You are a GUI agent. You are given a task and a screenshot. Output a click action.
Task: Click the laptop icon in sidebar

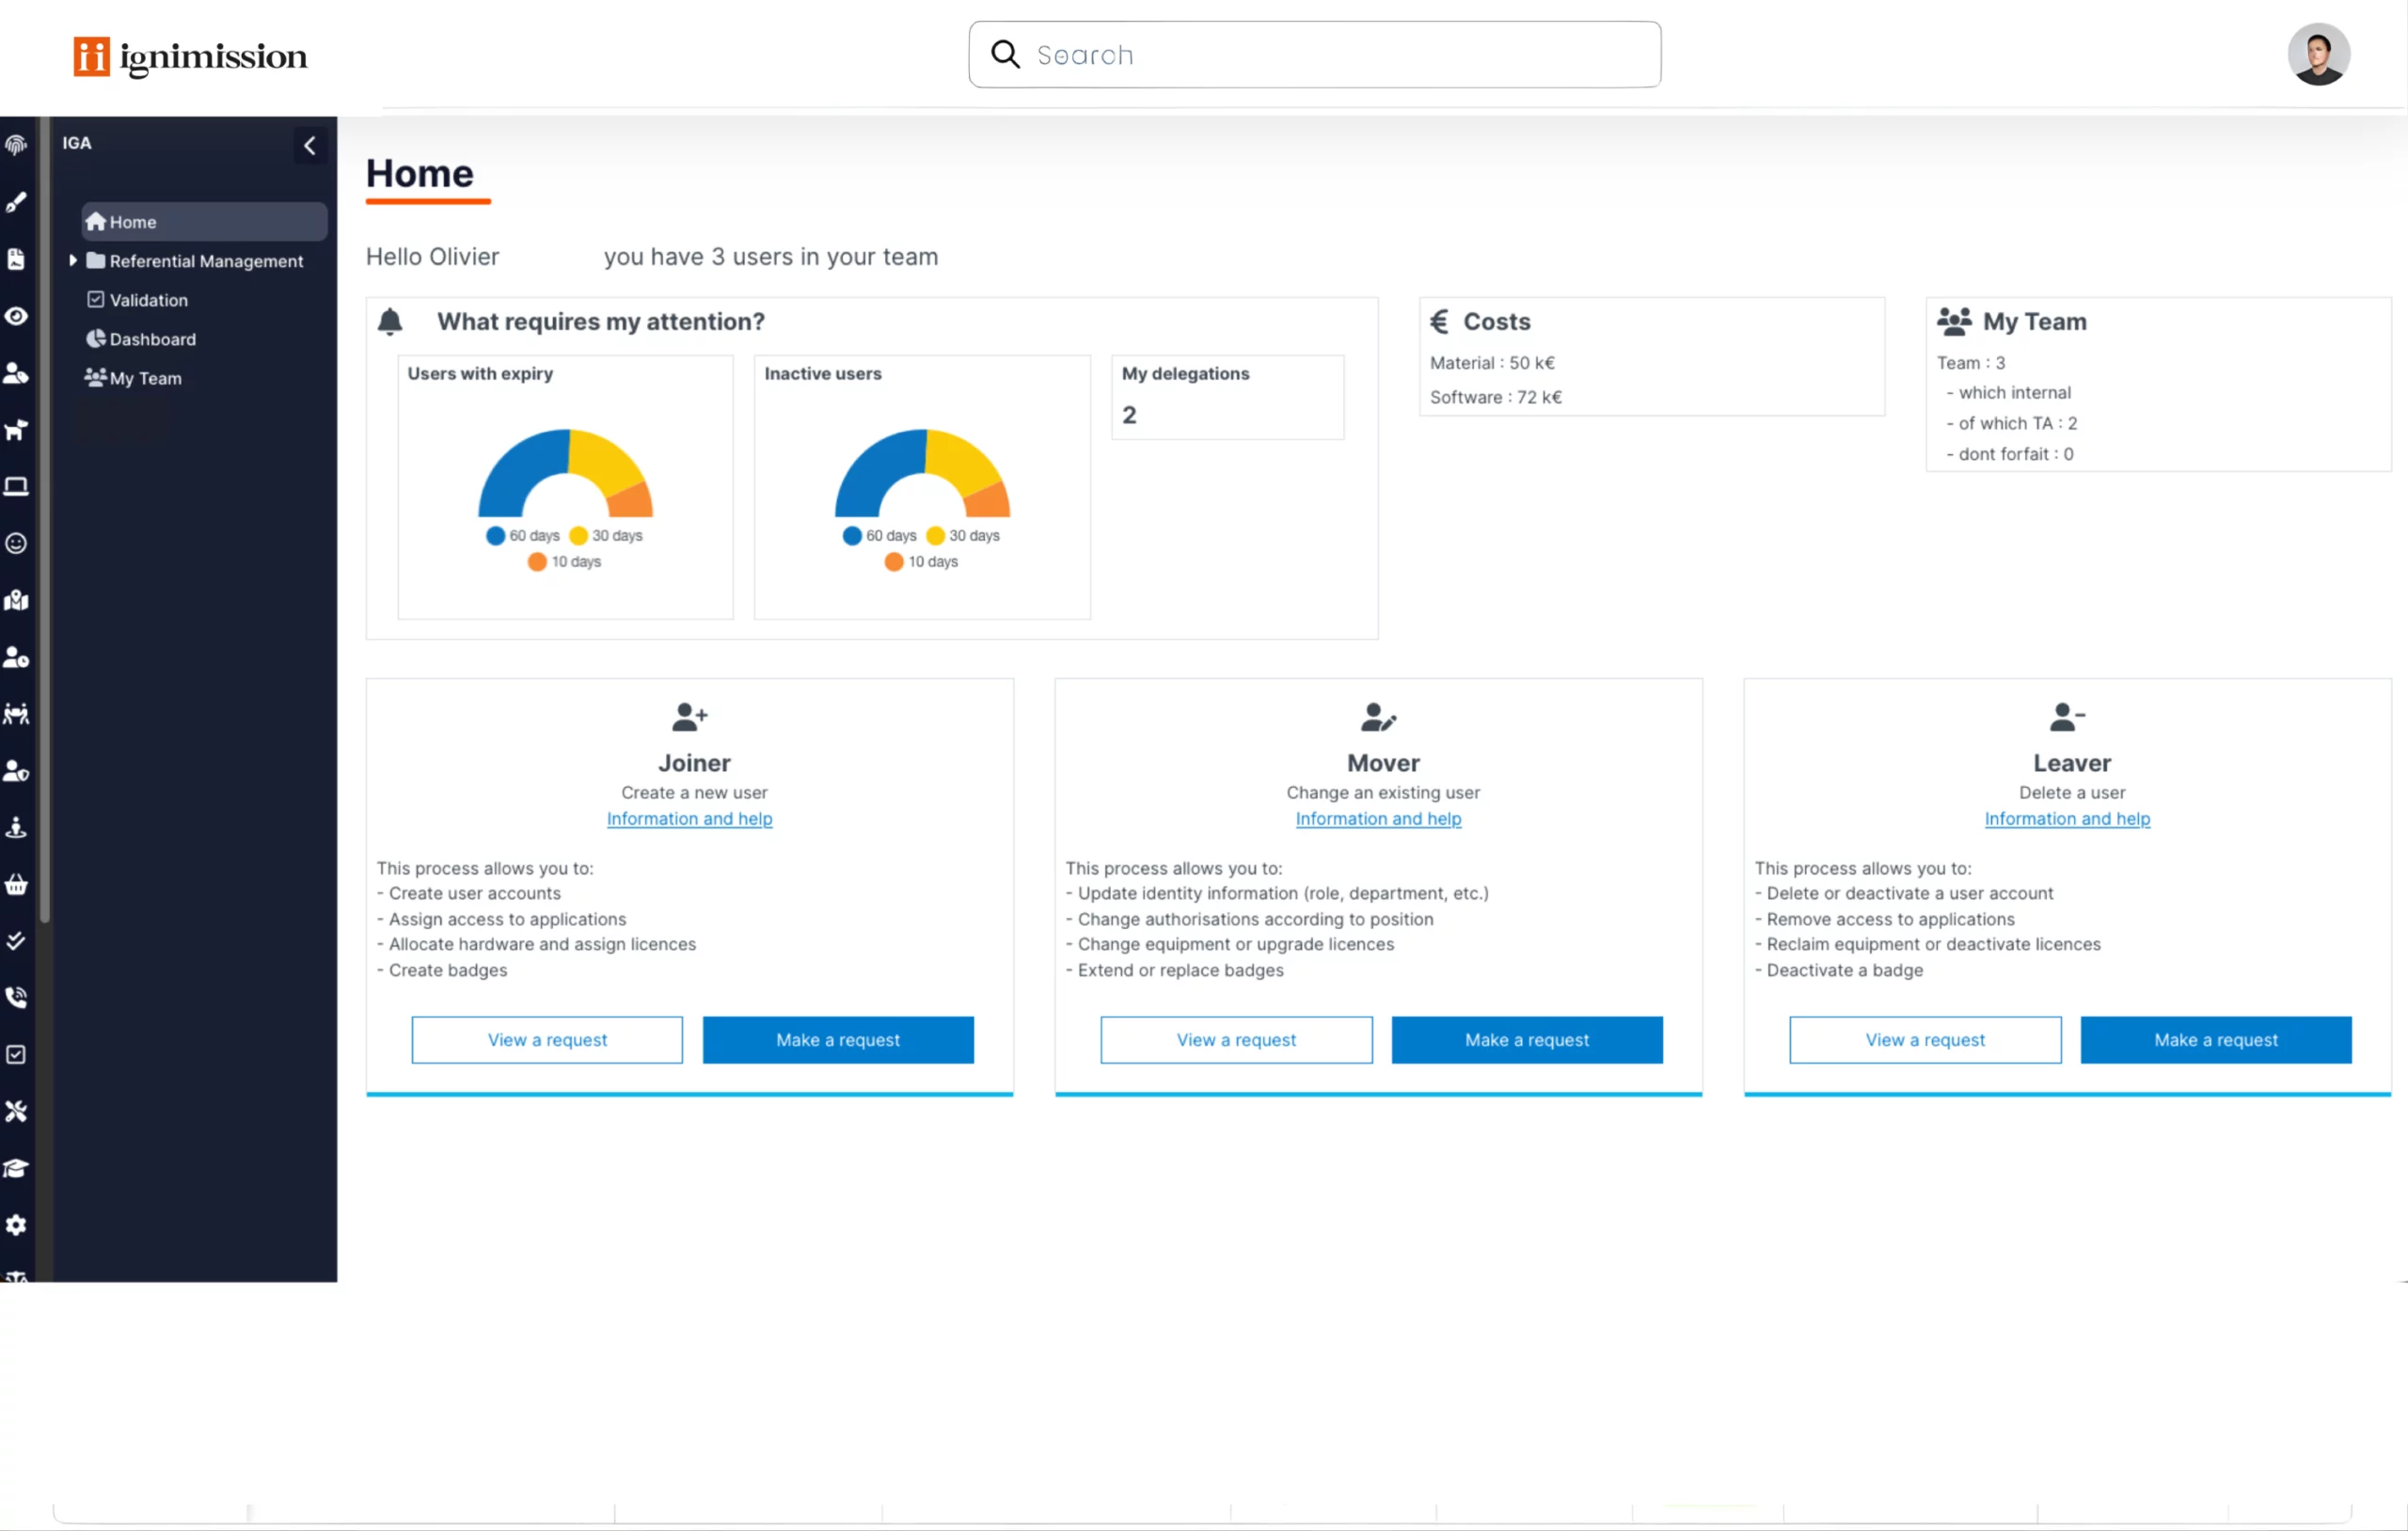(16, 487)
